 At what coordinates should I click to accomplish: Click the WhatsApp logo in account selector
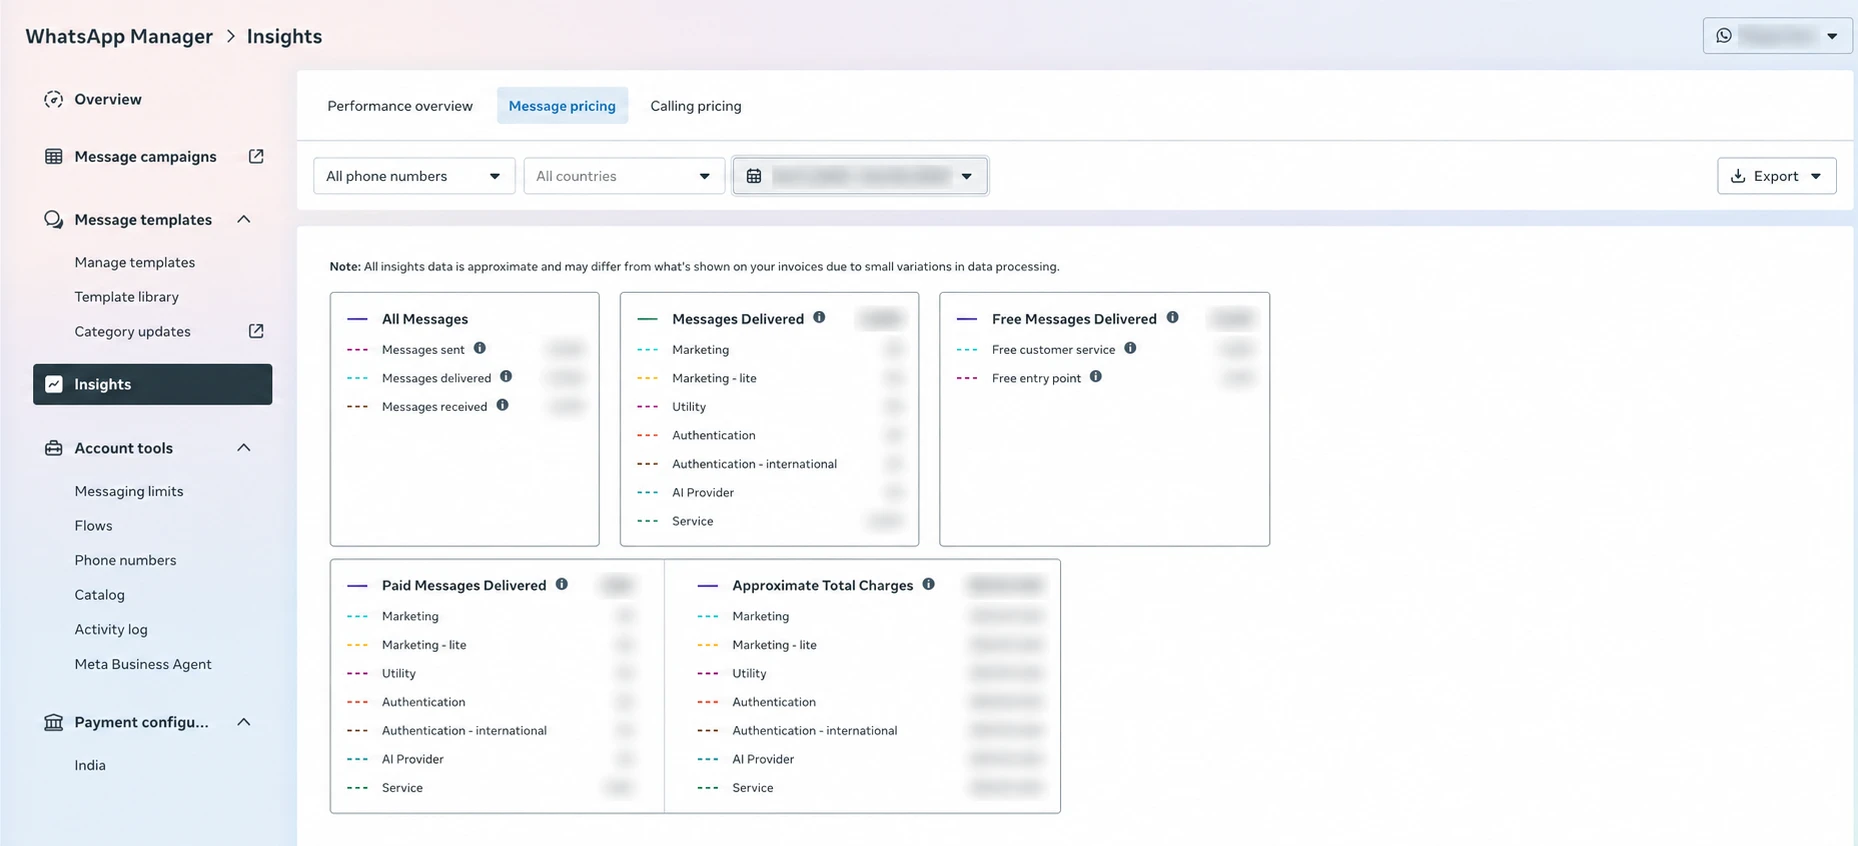(1724, 35)
